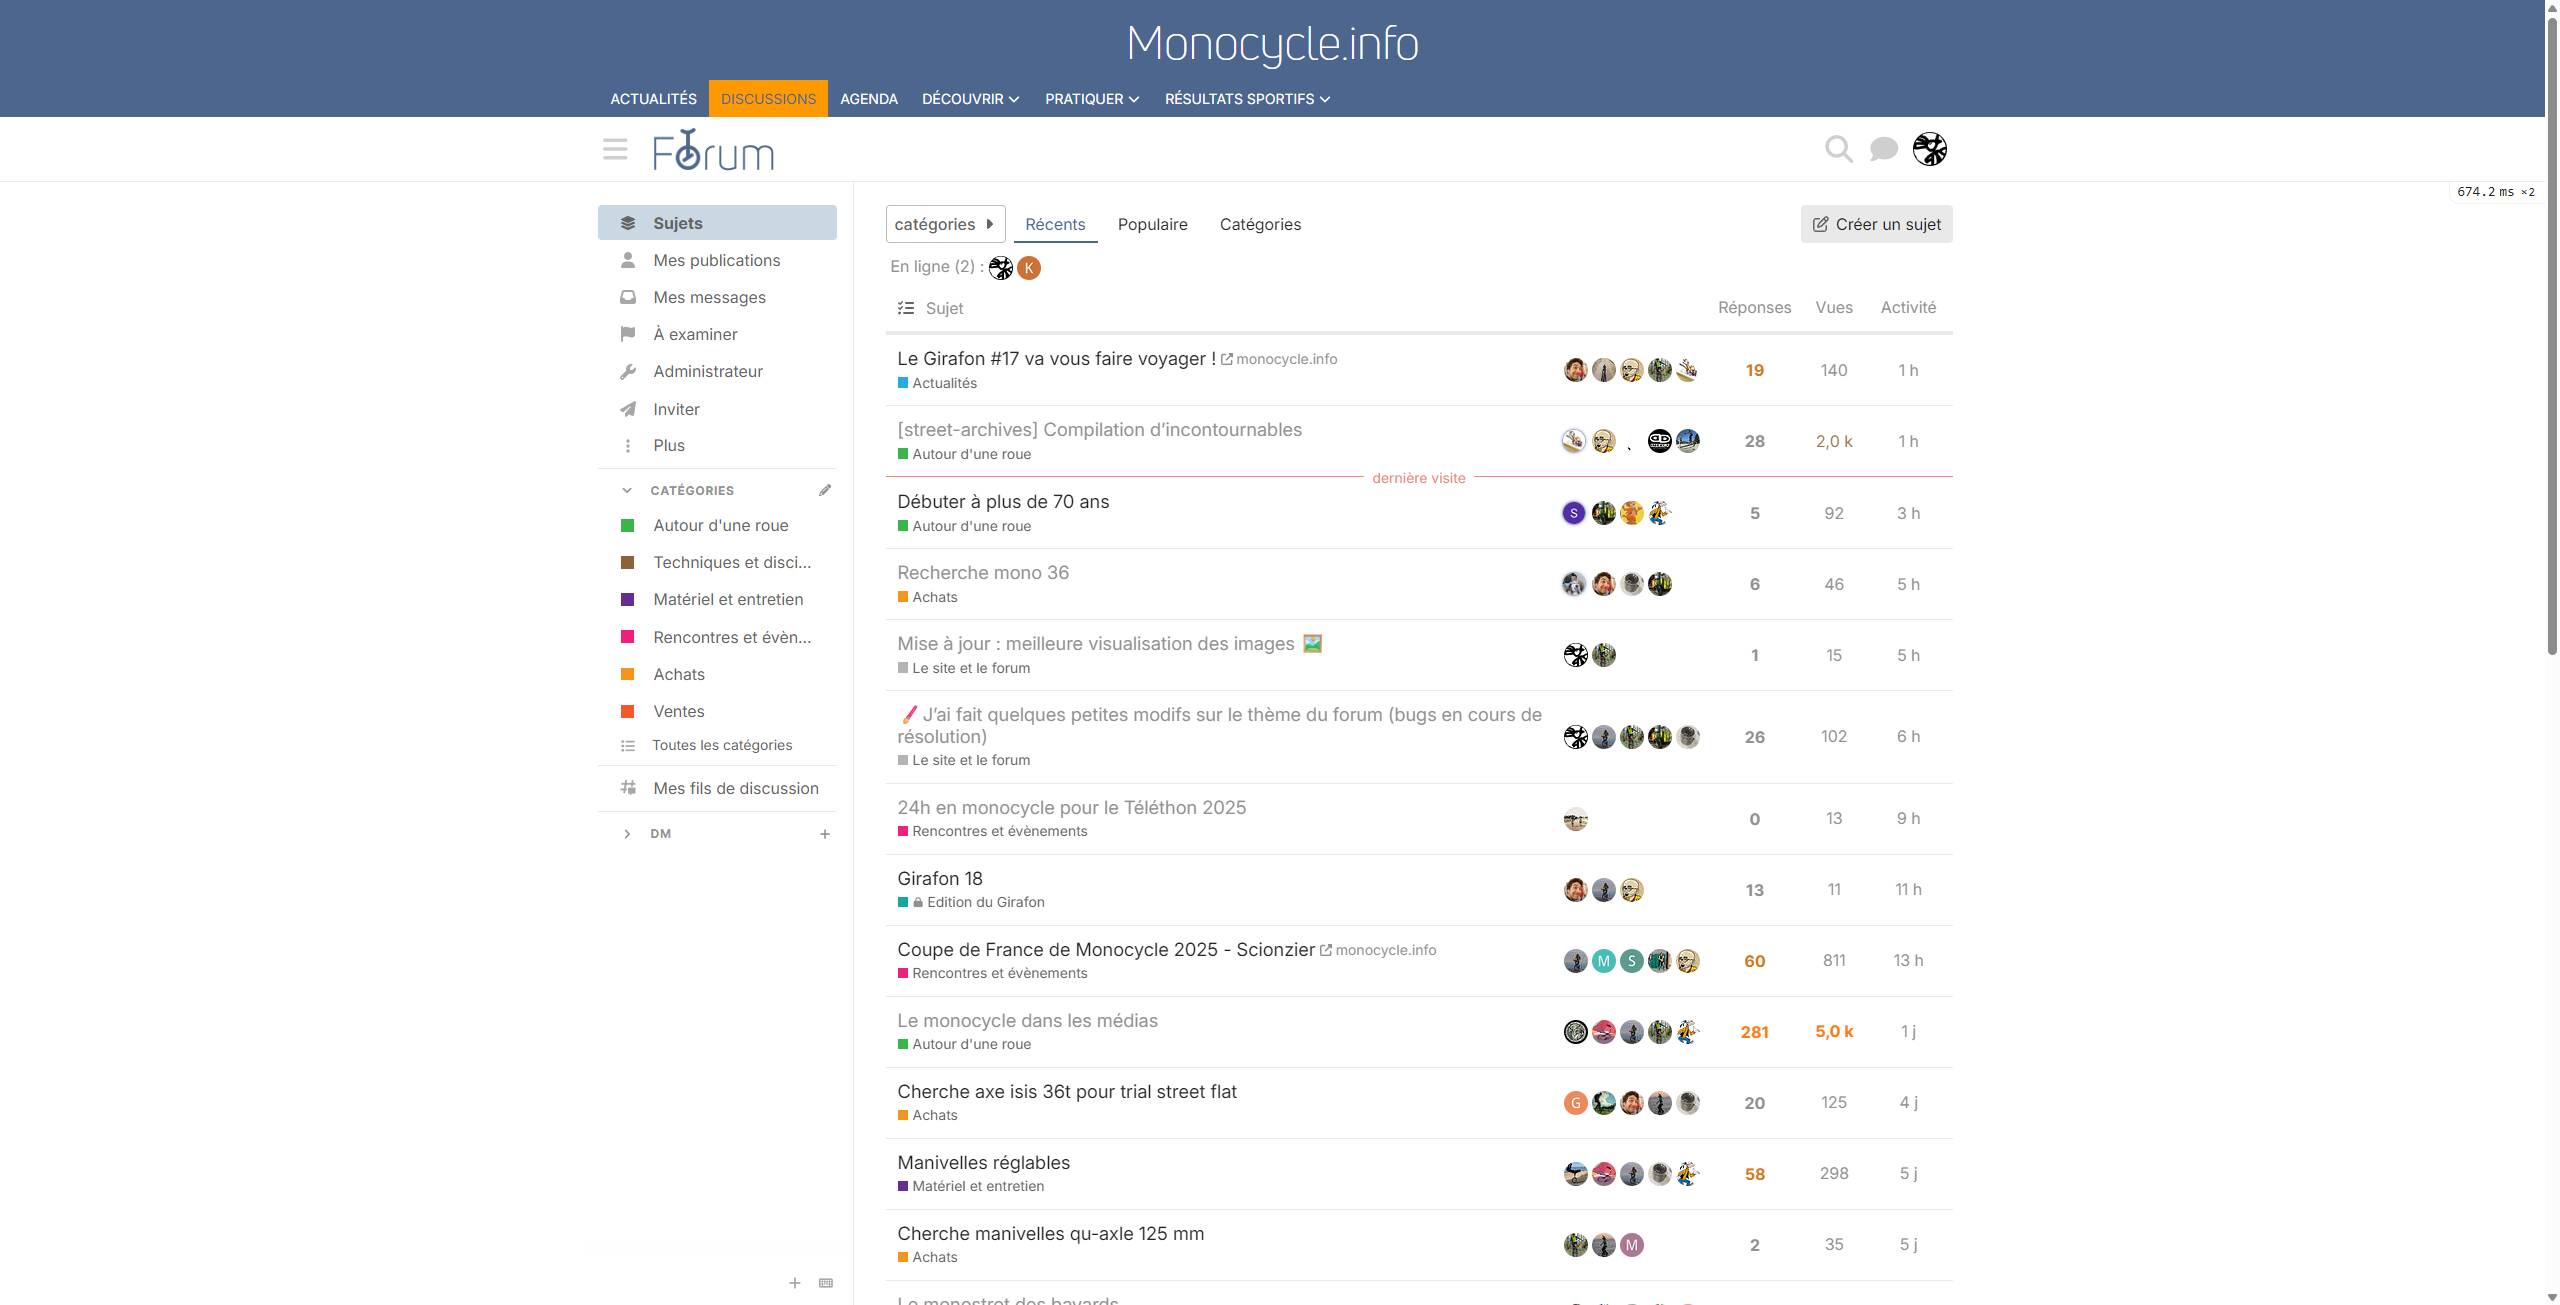The image size is (2560, 1305).
Task: Open keyboard shortcuts icon at sidebar bottom
Action: (826, 1283)
